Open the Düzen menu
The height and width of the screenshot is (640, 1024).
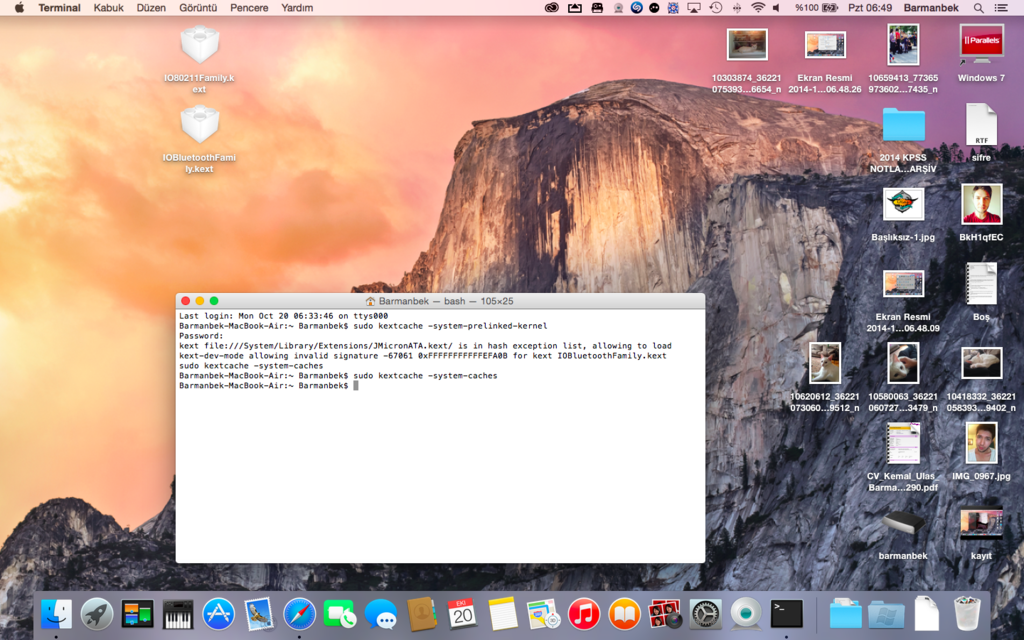point(151,8)
